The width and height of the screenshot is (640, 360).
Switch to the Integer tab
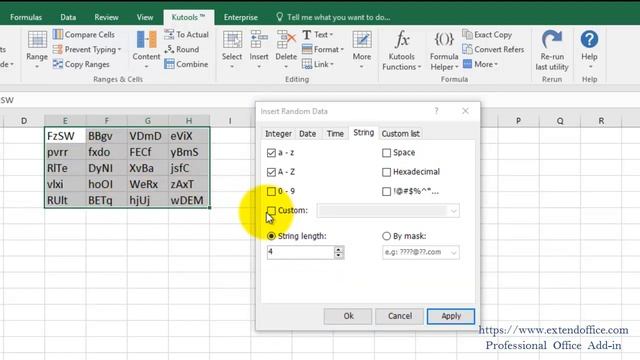[x=278, y=133]
